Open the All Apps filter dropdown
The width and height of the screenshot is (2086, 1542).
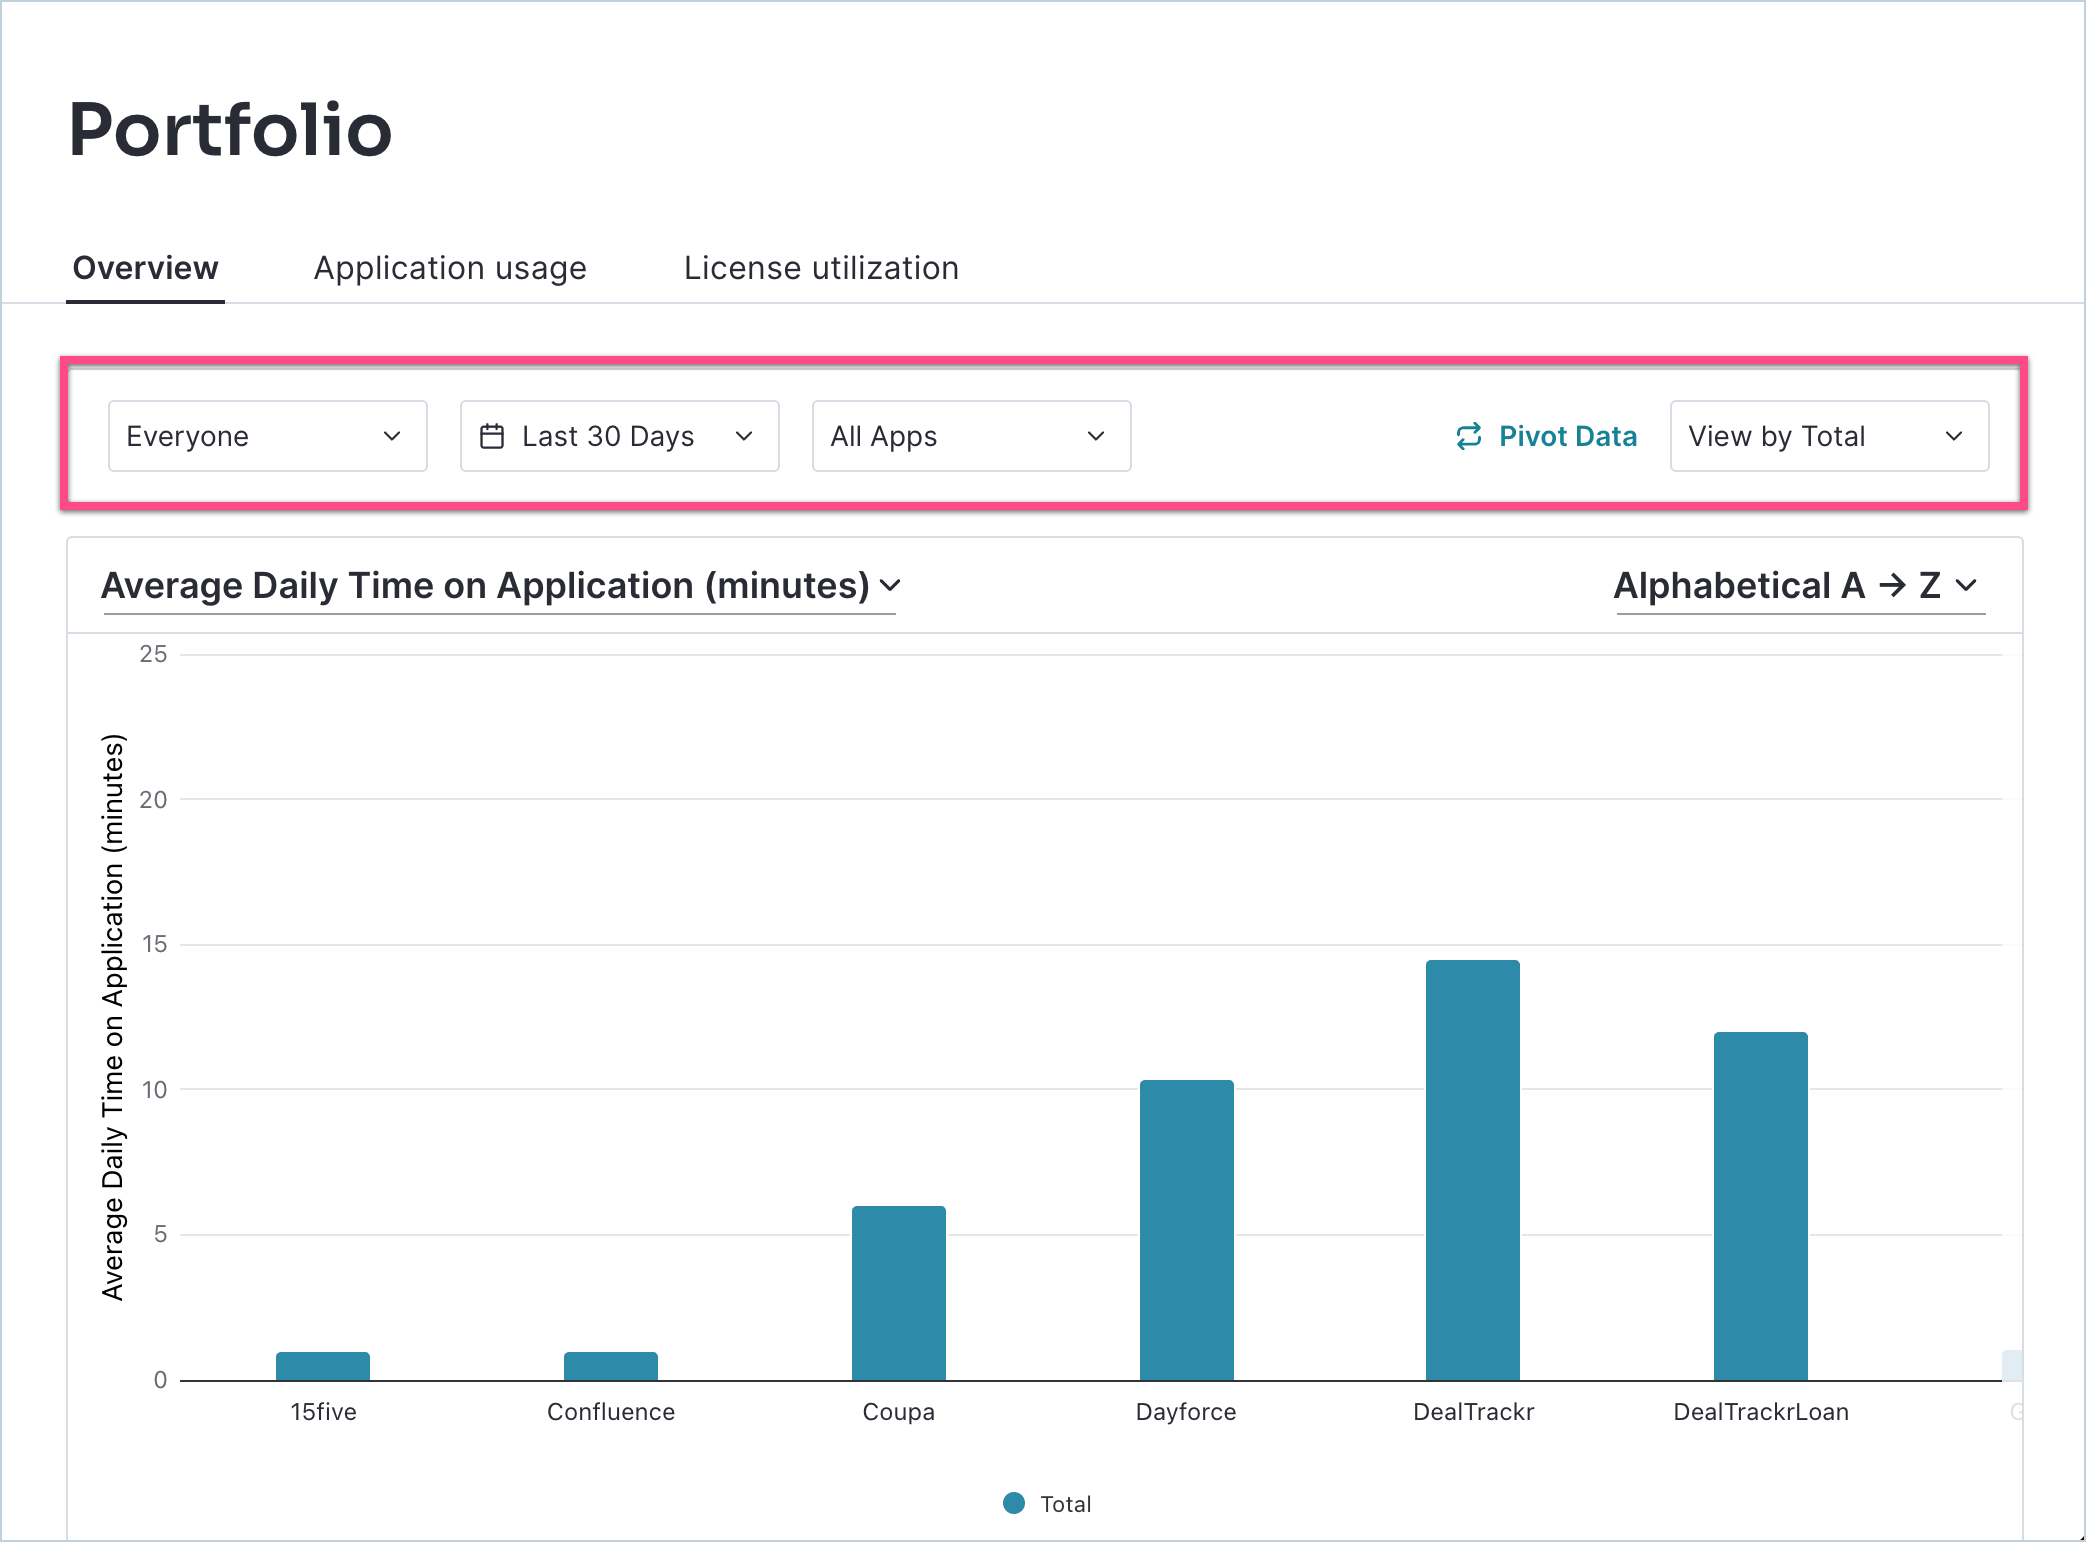pos(970,436)
